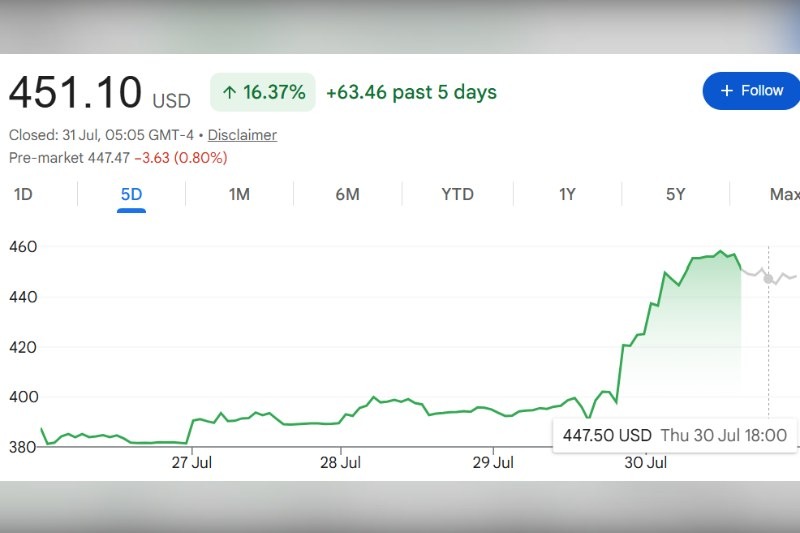Click the 447.50 USD price tooltip
This screenshot has height=533, width=800.
tap(675, 436)
